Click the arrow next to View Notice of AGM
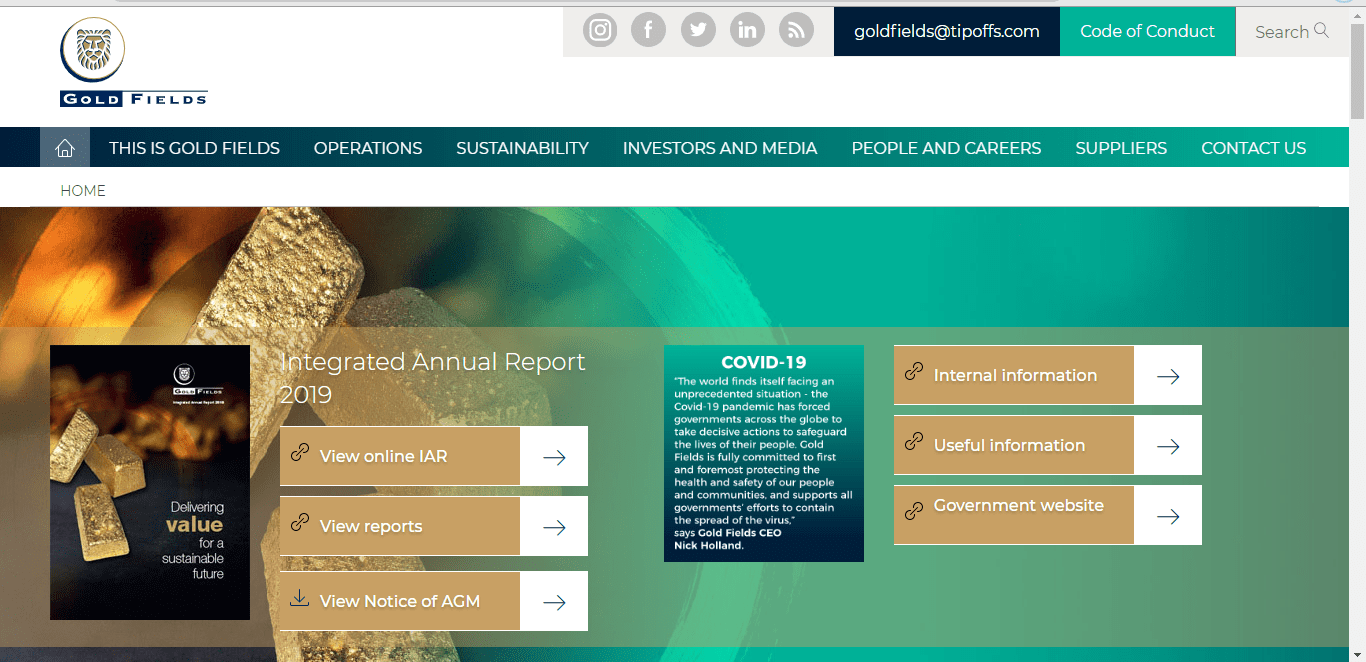1366x662 pixels. 554,602
